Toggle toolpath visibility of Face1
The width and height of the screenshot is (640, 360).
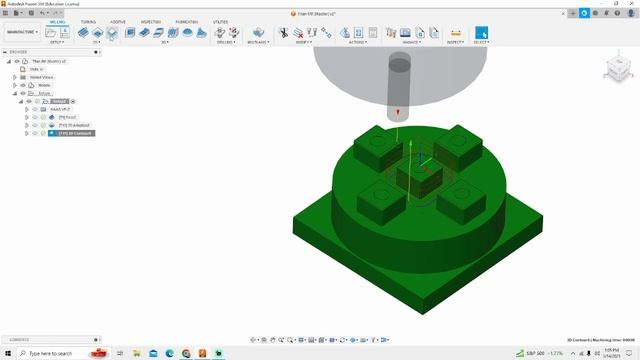[35, 118]
